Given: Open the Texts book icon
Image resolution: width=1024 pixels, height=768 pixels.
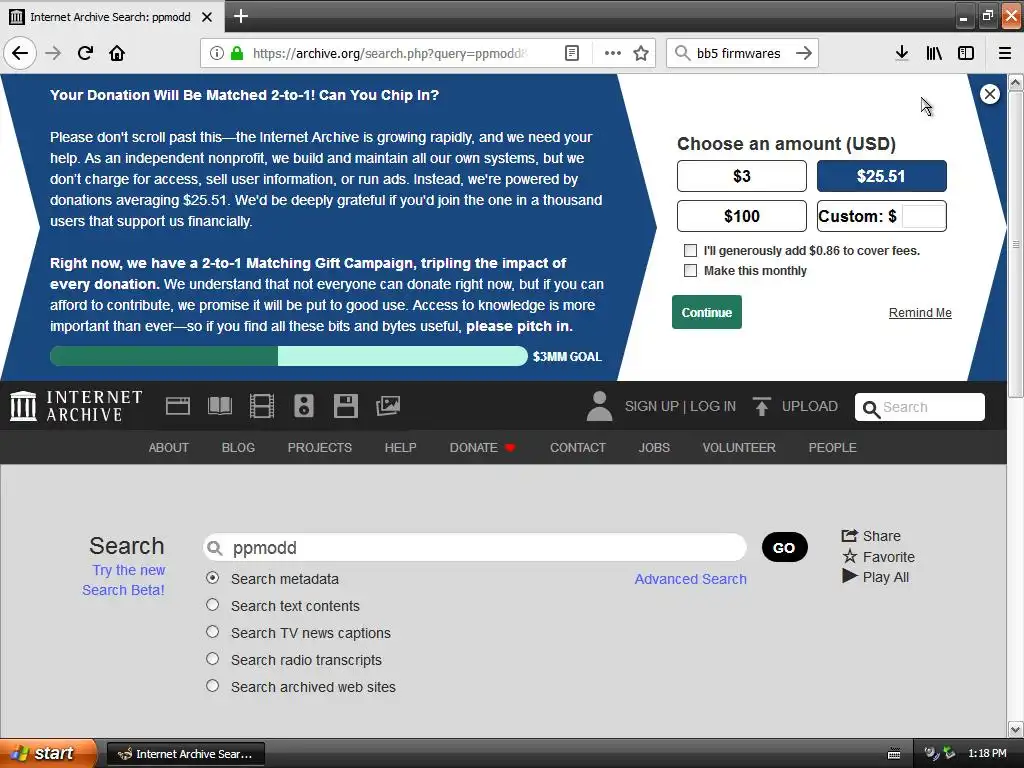Looking at the screenshot, I should [219, 406].
